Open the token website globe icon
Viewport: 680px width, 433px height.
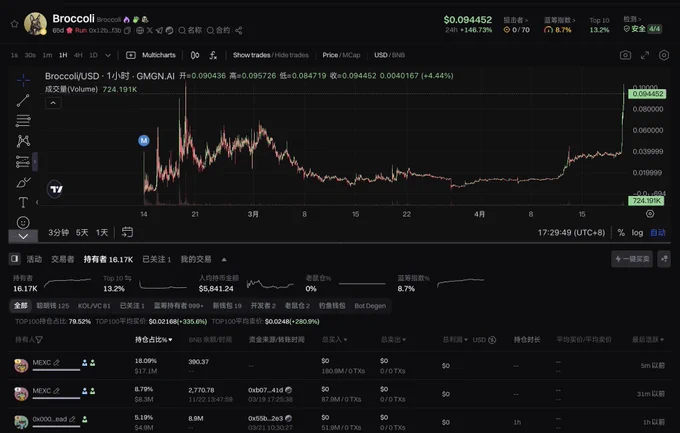pyautogui.click(x=140, y=30)
